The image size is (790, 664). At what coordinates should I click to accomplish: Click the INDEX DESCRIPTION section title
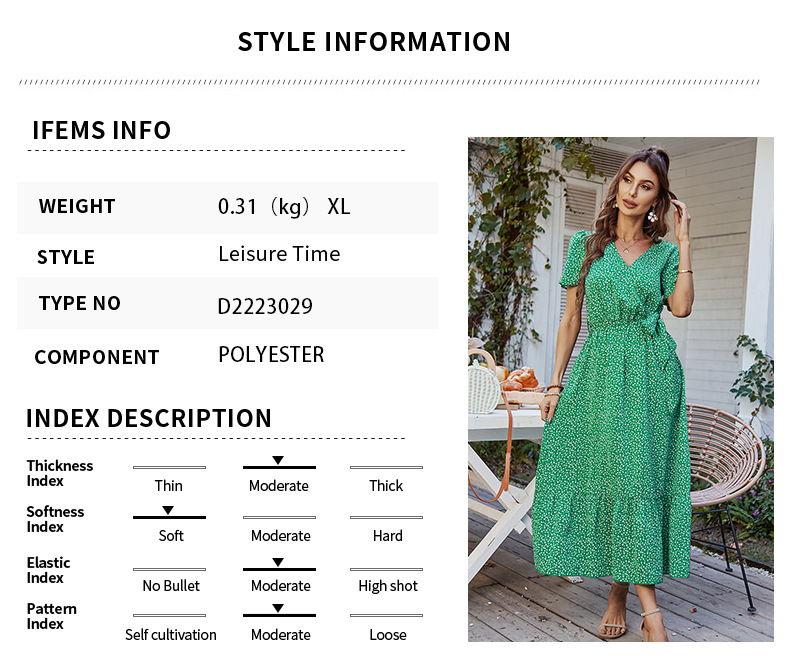149,418
